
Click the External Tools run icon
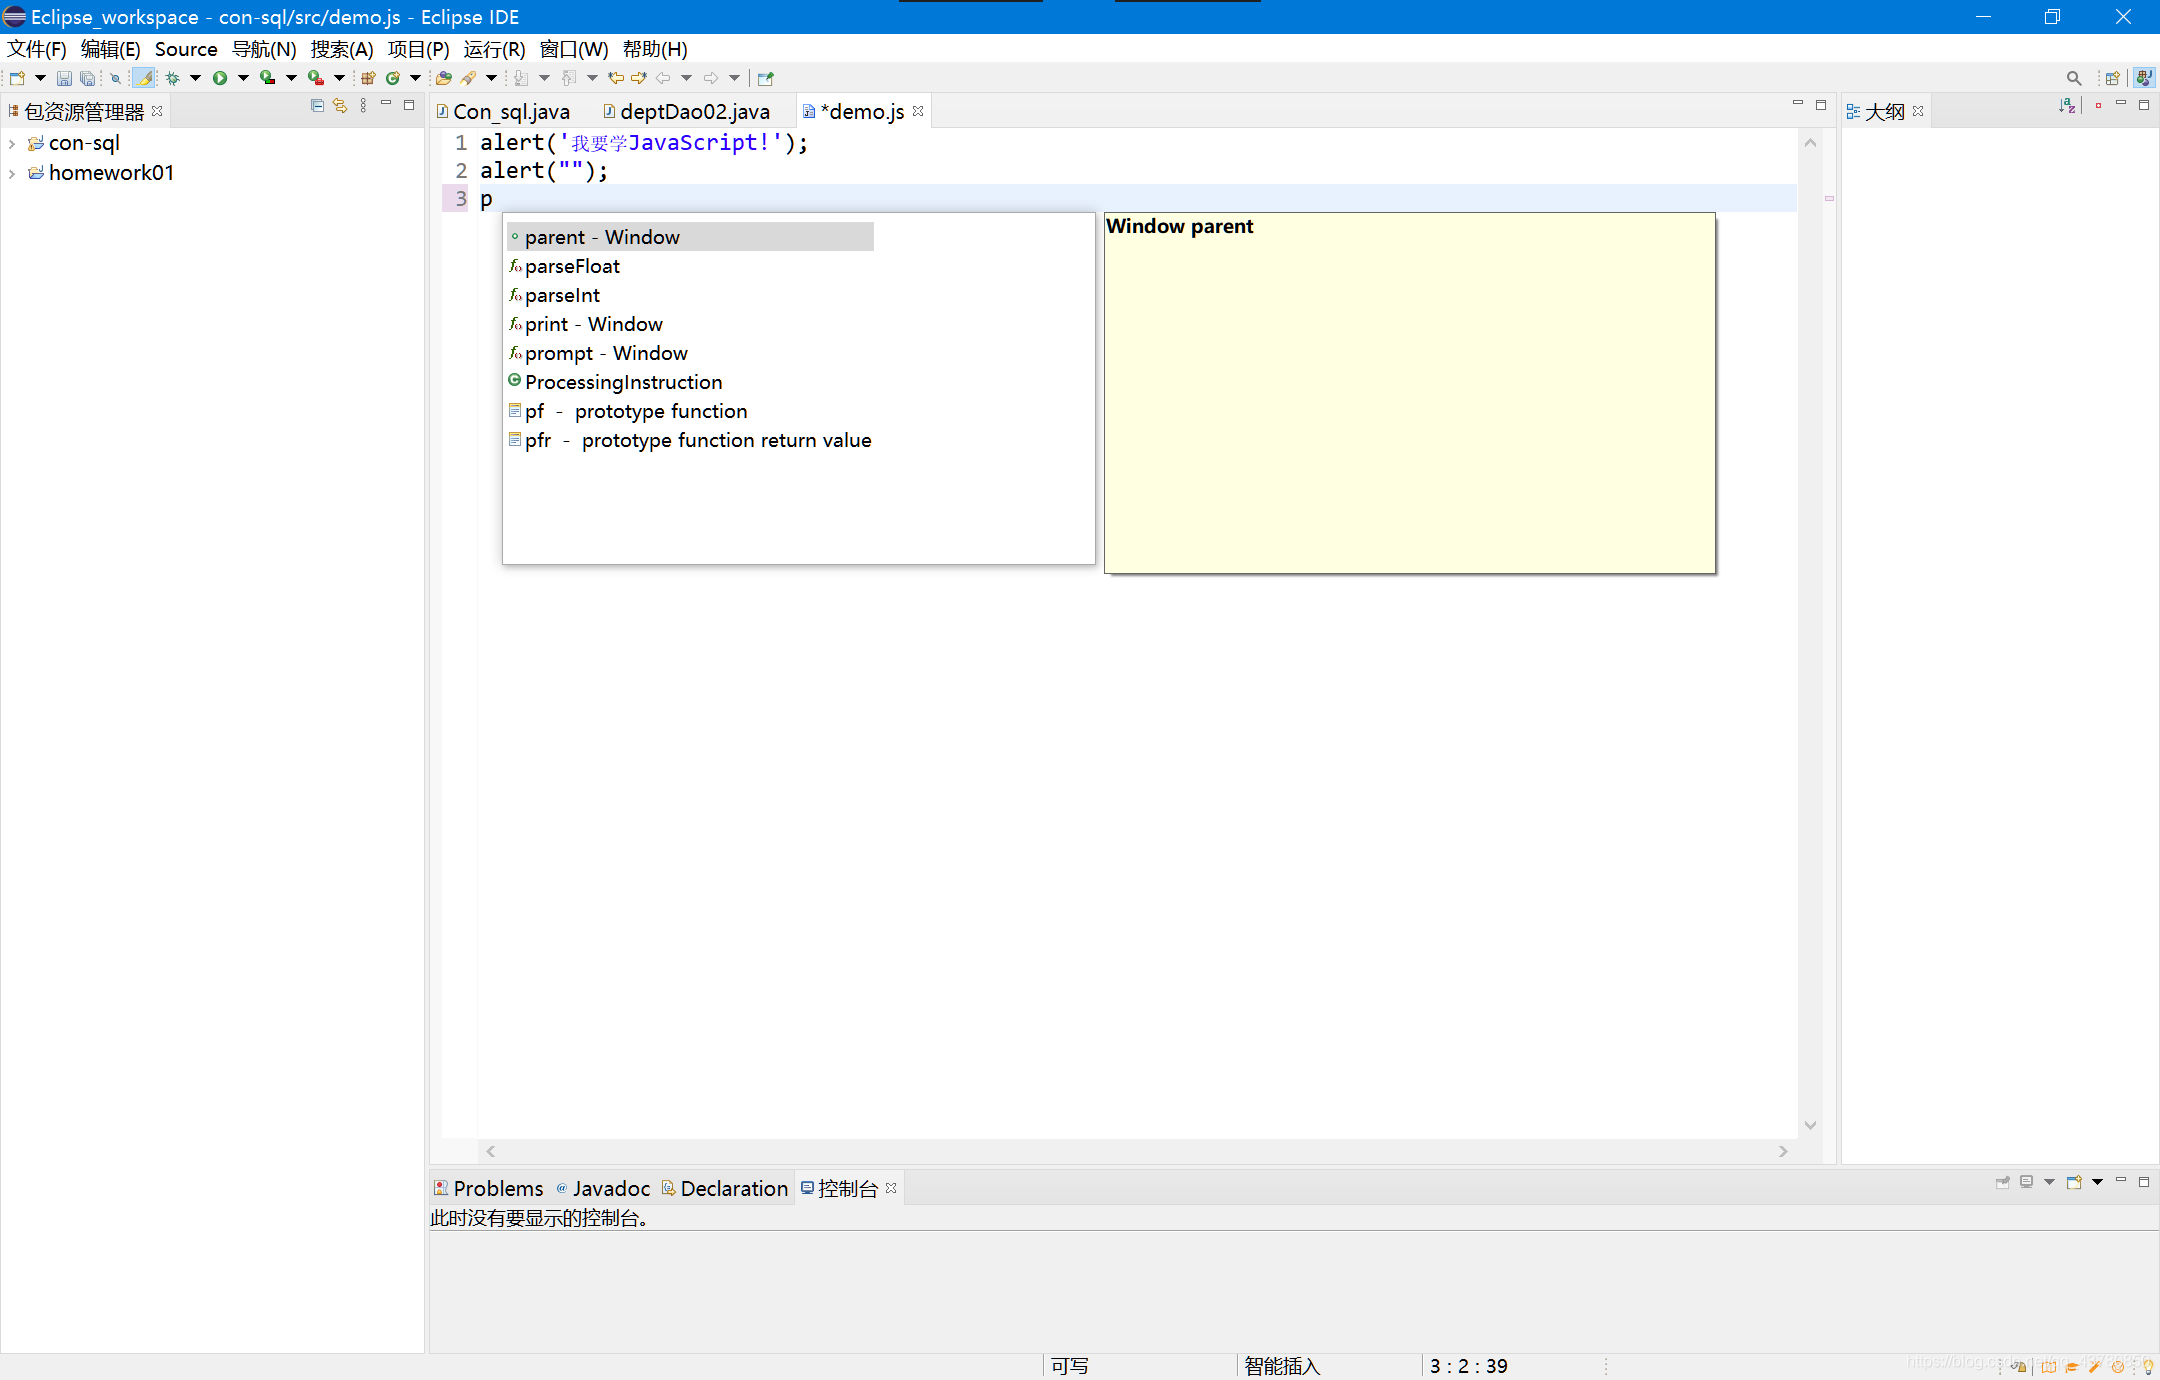tap(316, 78)
